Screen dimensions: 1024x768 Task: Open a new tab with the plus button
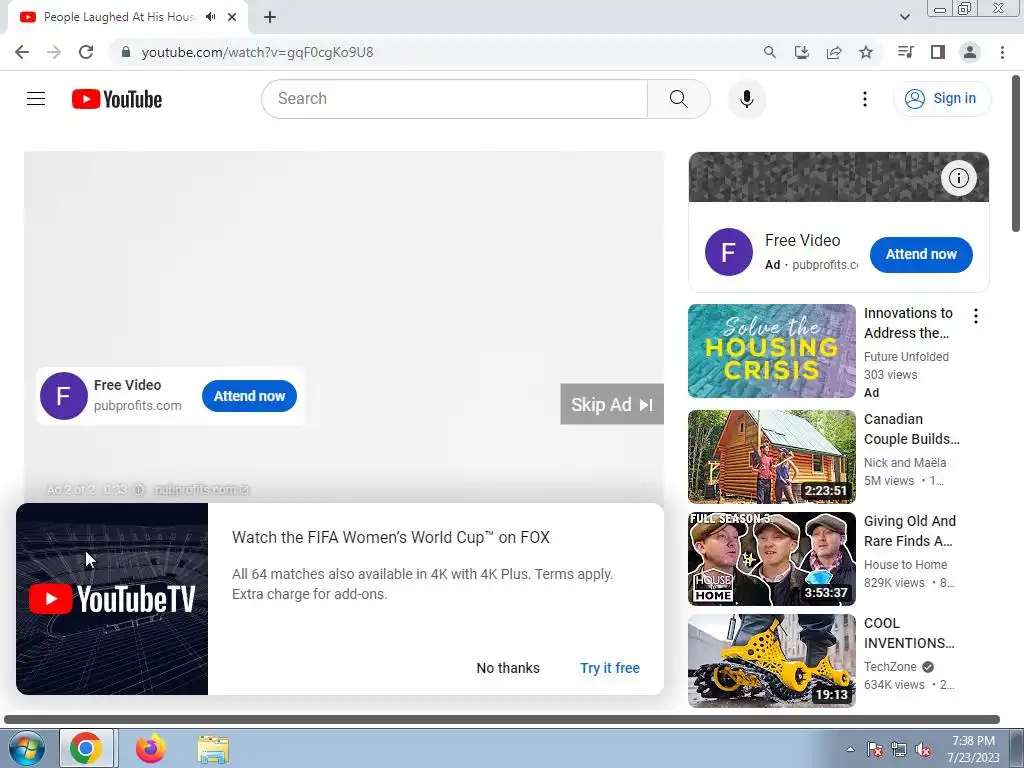270,17
